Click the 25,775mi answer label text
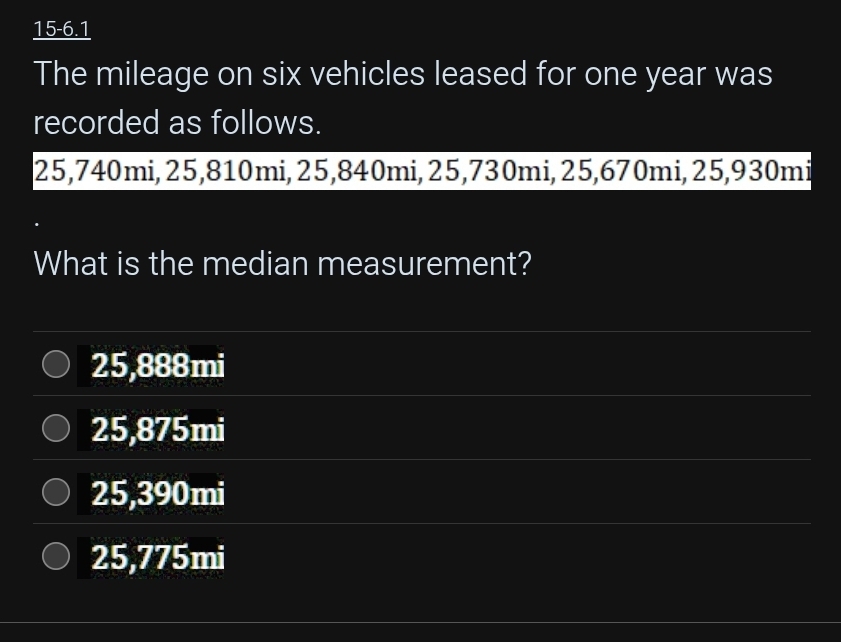The image size is (841, 642). pos(158,557)
